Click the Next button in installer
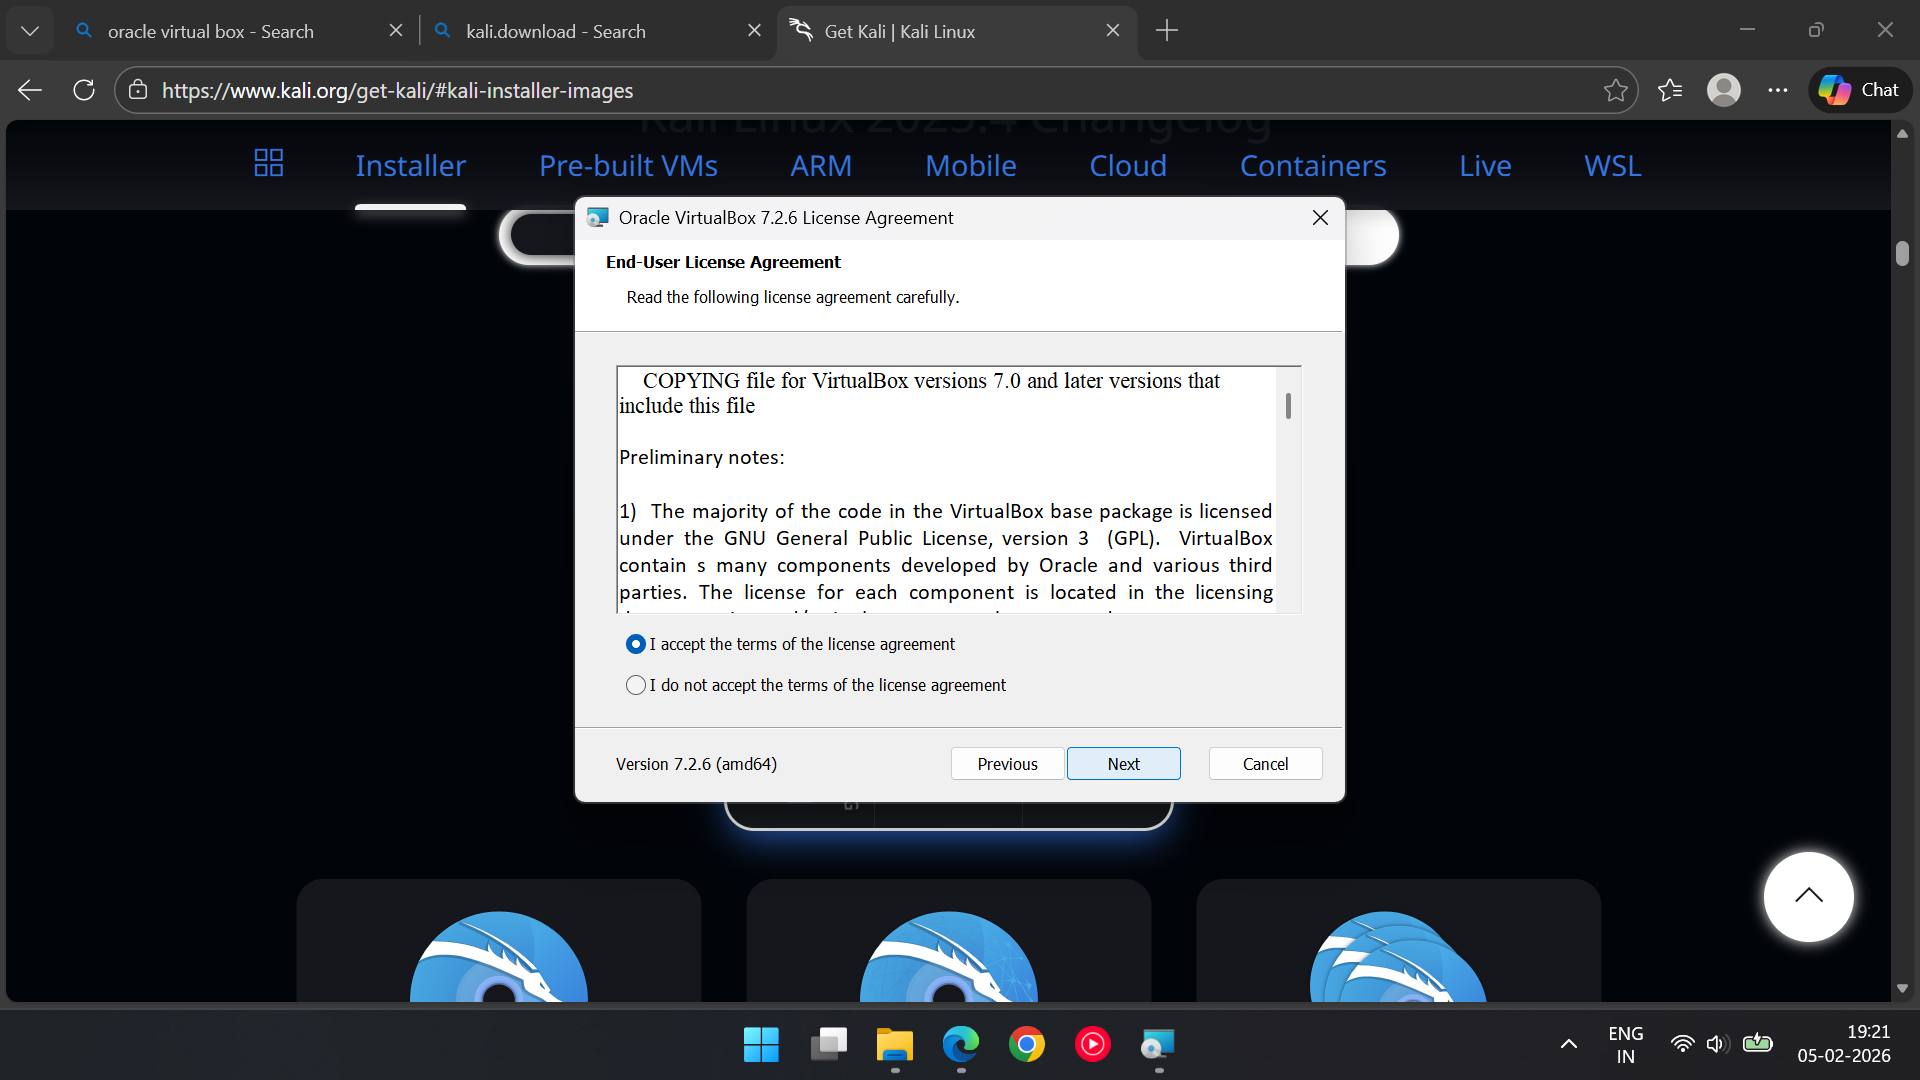 pos(1123,764)
